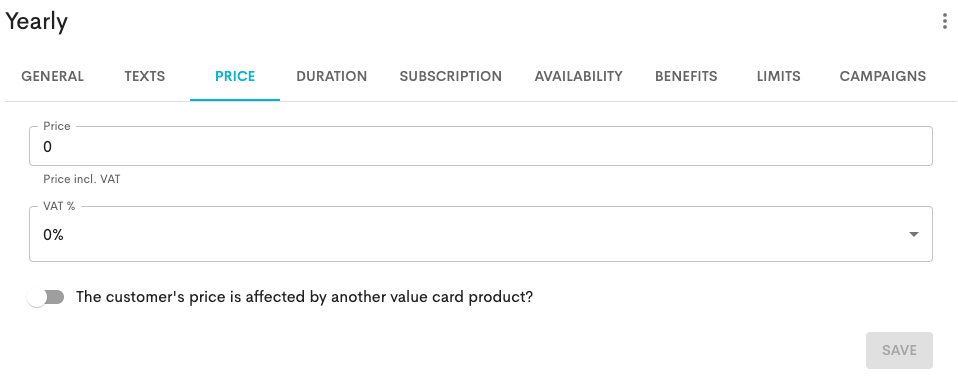This screenshot has height=380, width=958.
Task: Select the Price tab
Action: (235, 76)
